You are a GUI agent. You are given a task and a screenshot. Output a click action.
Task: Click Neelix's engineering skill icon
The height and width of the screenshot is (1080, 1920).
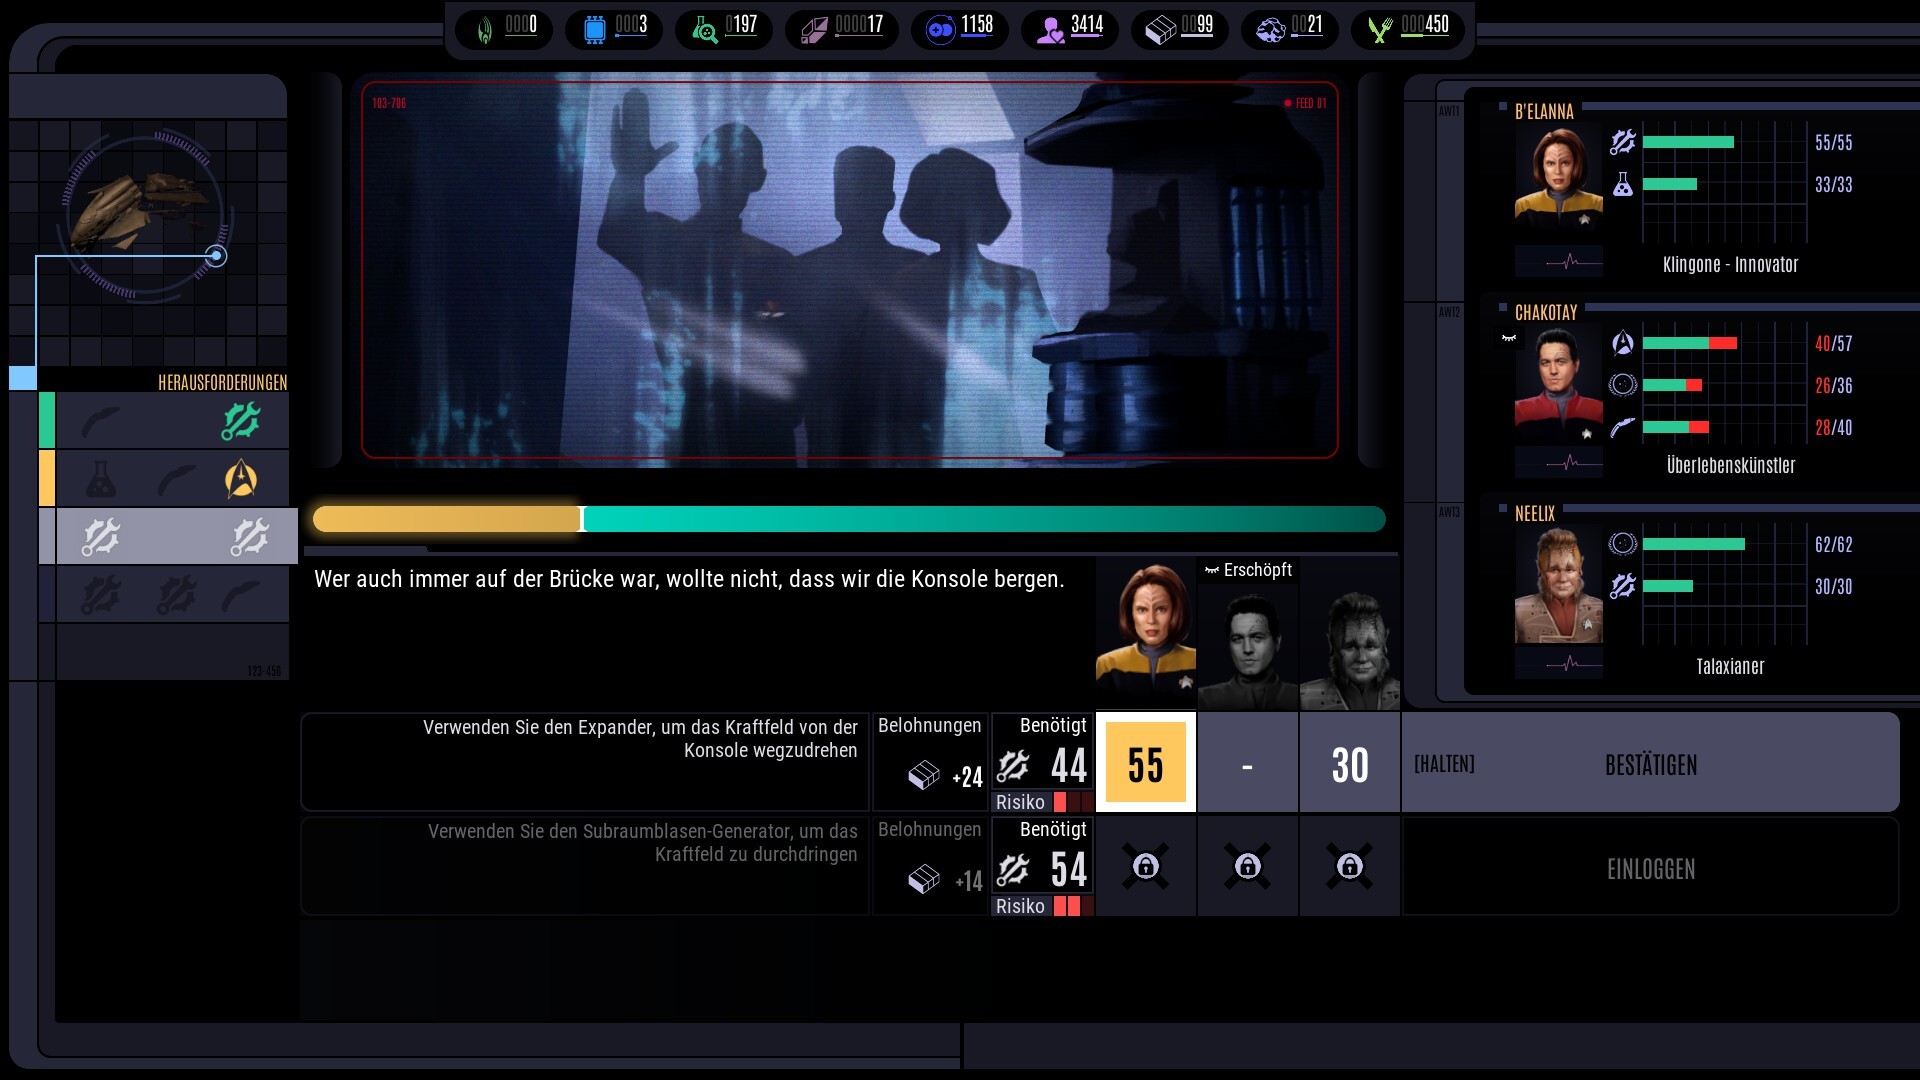pyautogui.click(x=1622, y=586)
